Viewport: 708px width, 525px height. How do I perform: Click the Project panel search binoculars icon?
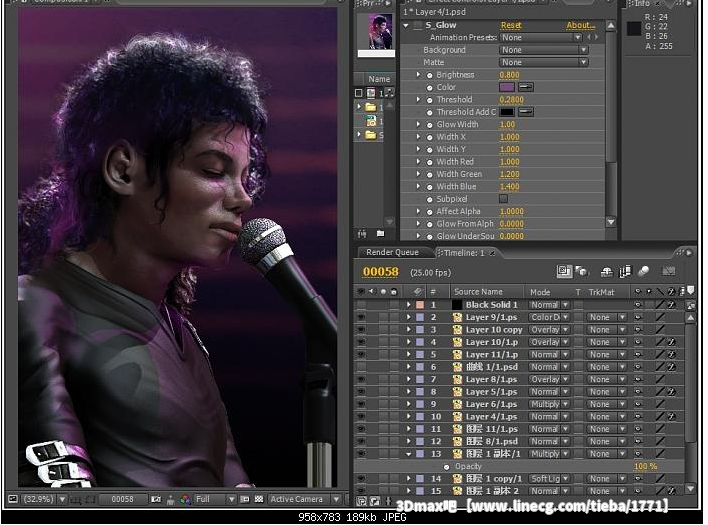point(362,233)
